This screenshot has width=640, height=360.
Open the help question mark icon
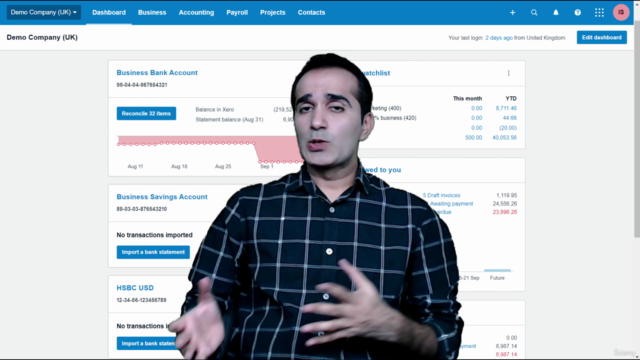click(578, 13)
